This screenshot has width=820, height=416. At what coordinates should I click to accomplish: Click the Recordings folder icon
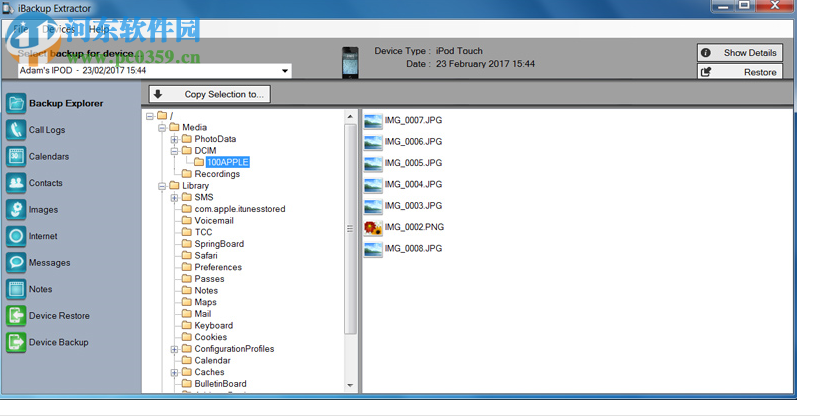187,173
